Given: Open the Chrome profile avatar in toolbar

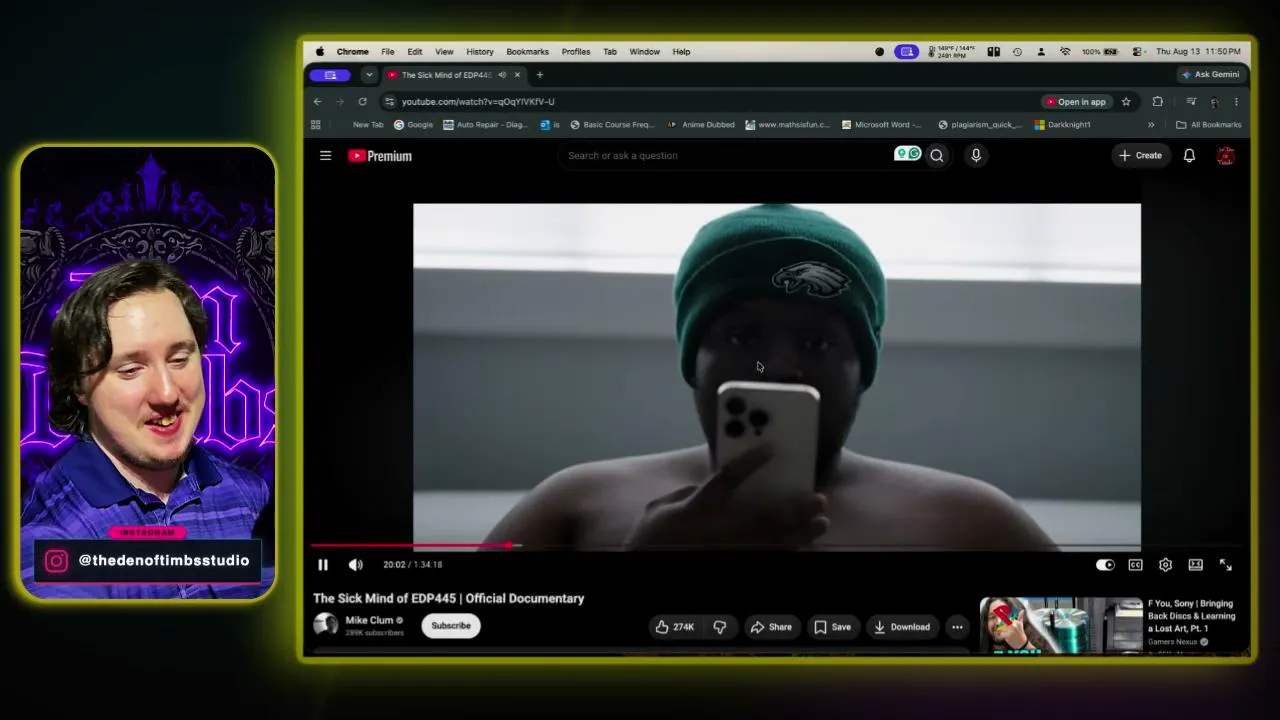Looking at the screenshot, I should [x=1214, y=101].
